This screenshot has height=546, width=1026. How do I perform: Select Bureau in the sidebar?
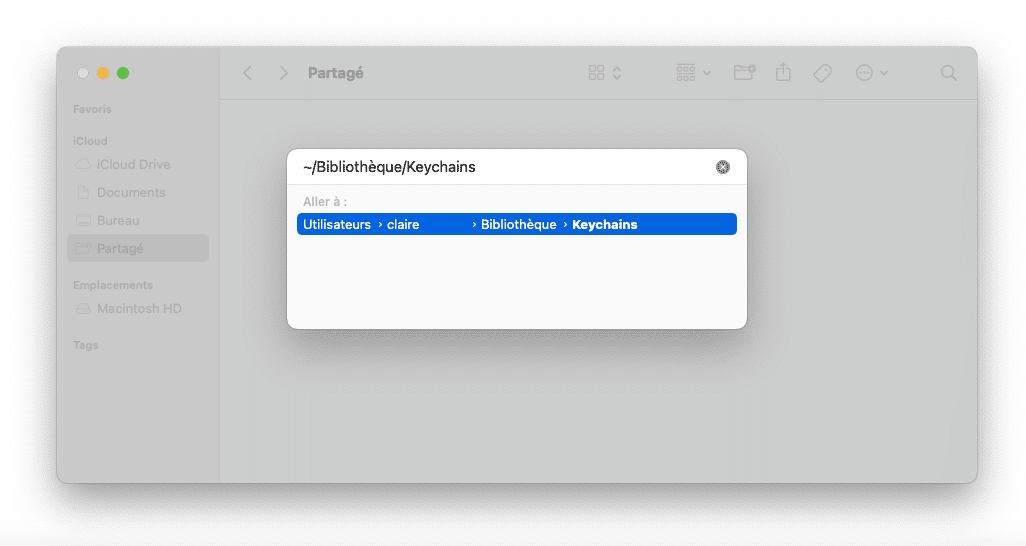[118, 220]
